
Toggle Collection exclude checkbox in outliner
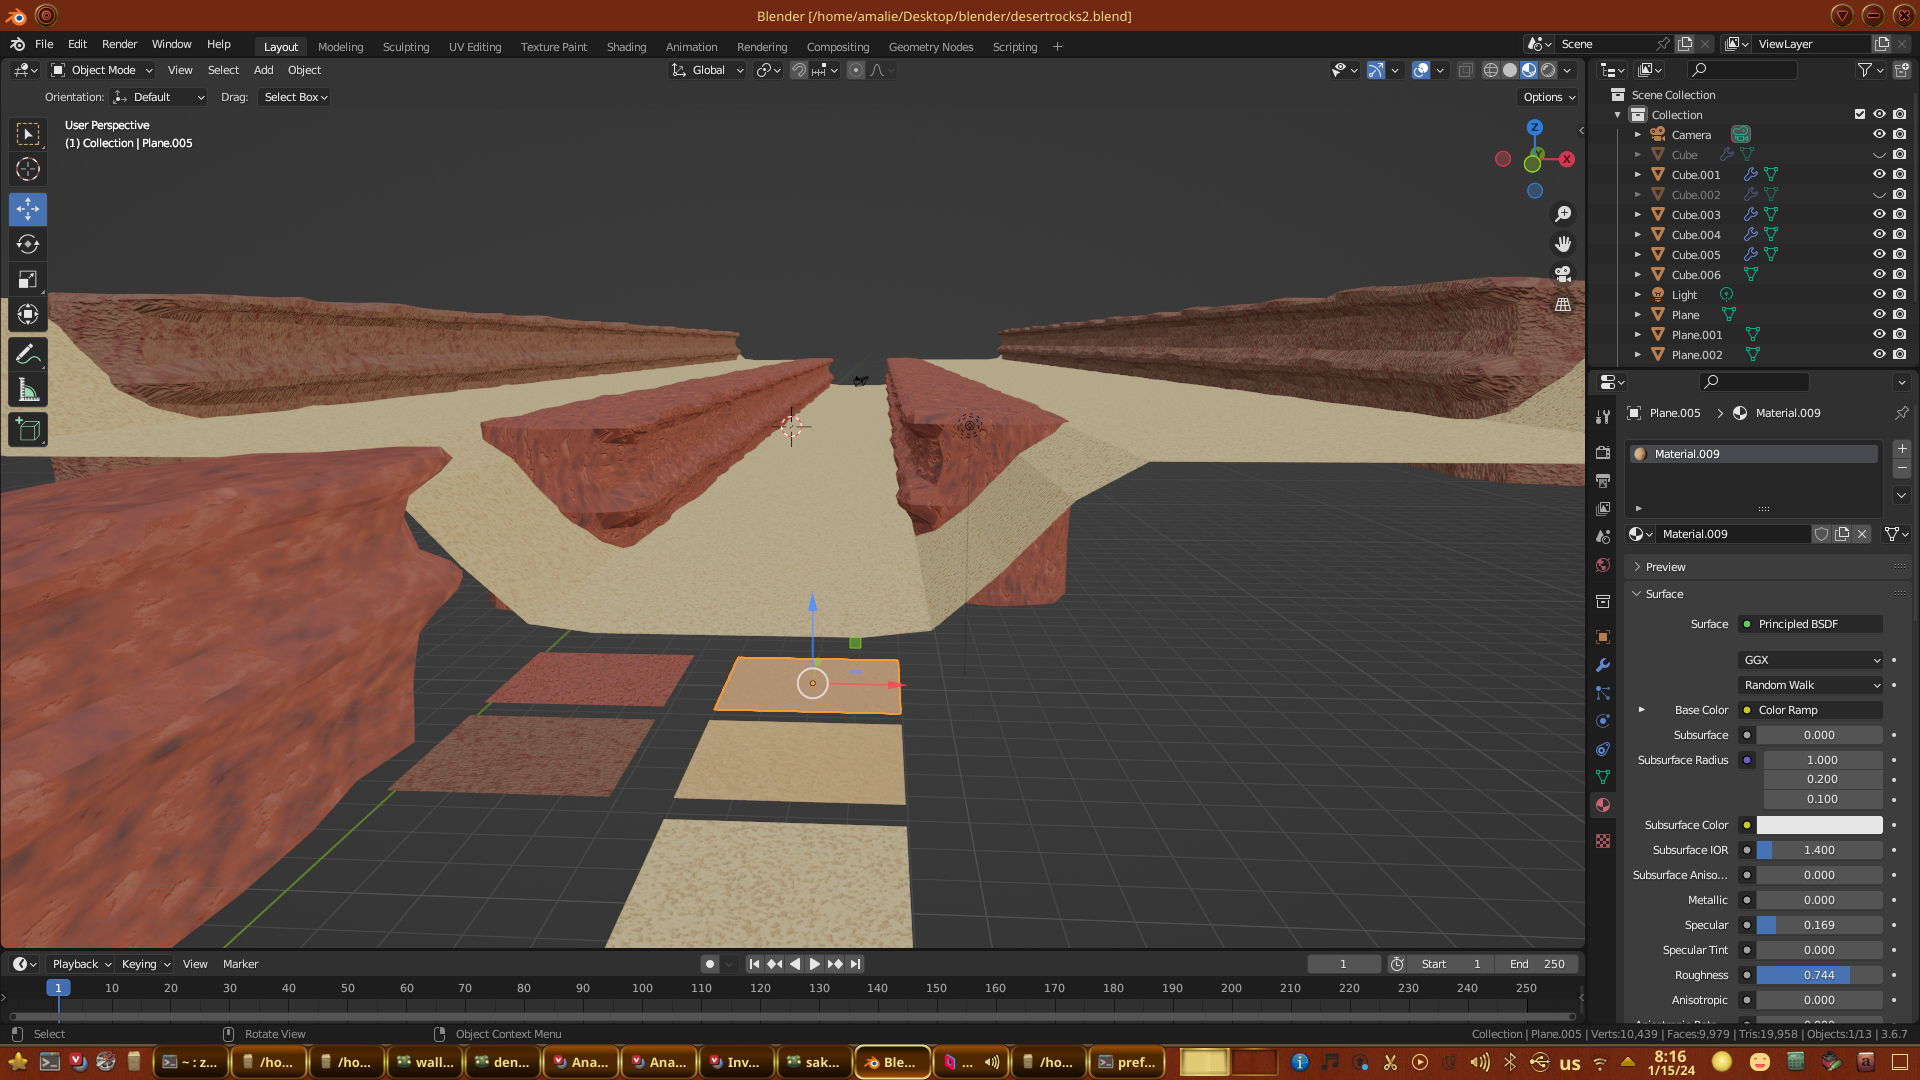[x=1860, y=114]
